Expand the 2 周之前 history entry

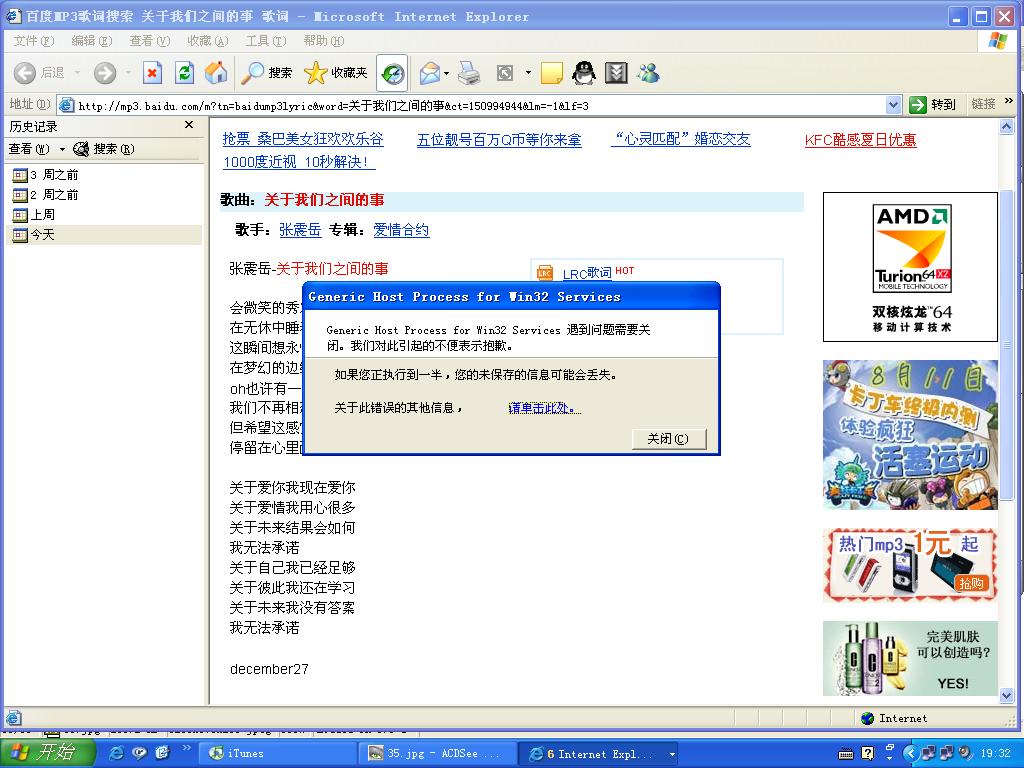(x=46, y=195)
